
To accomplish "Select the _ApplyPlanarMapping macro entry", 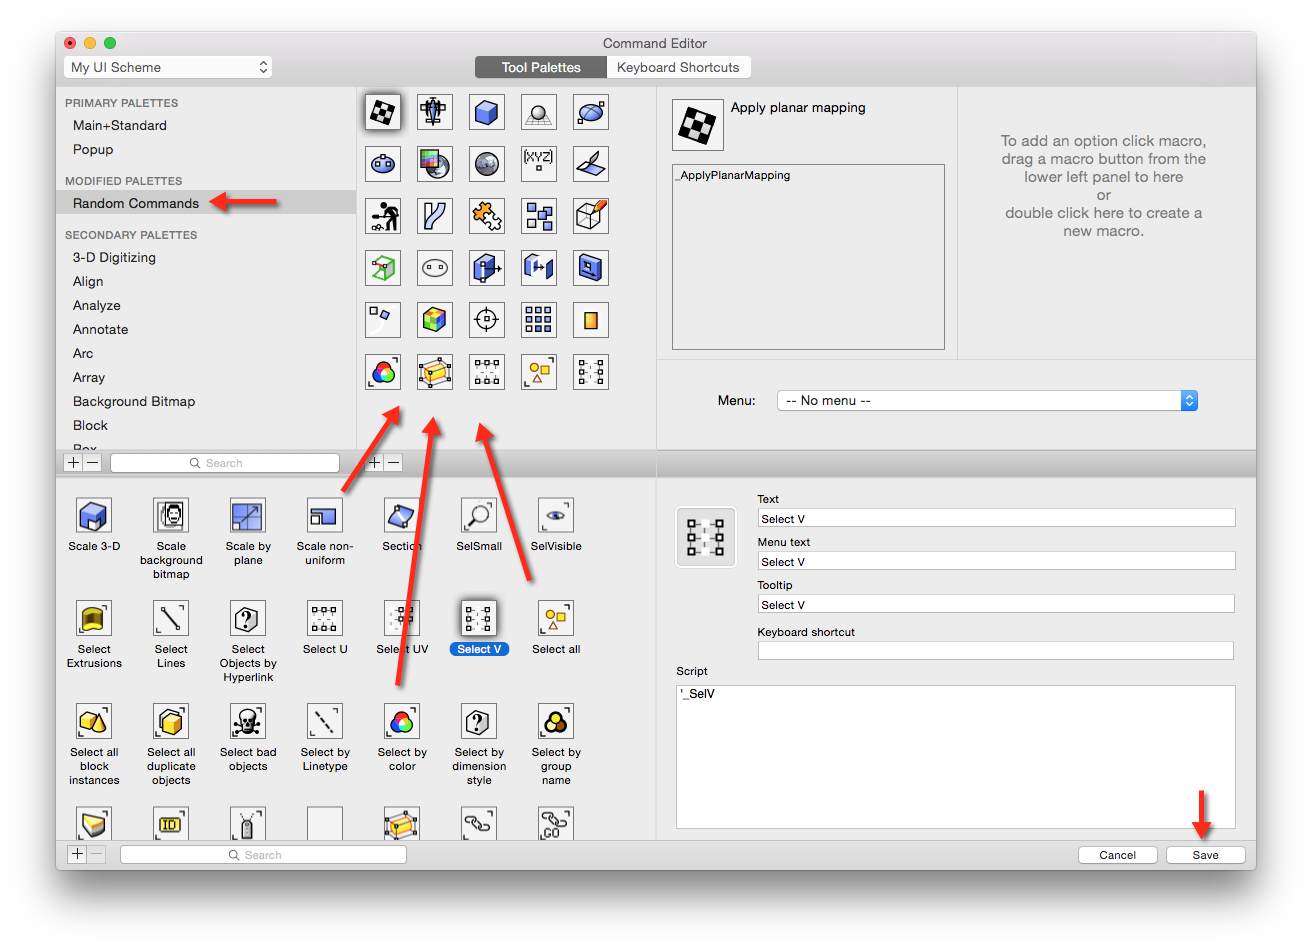I will tap(734, 175).
